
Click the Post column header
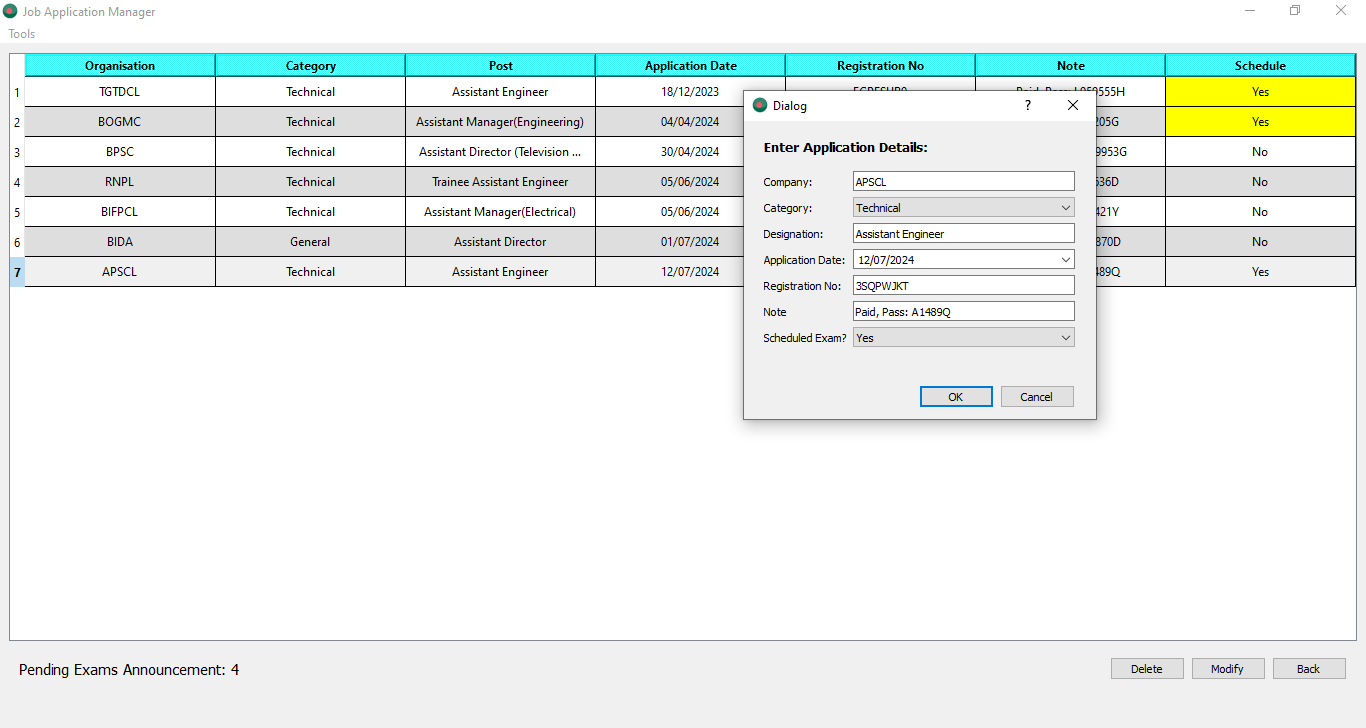coord(500,66)
